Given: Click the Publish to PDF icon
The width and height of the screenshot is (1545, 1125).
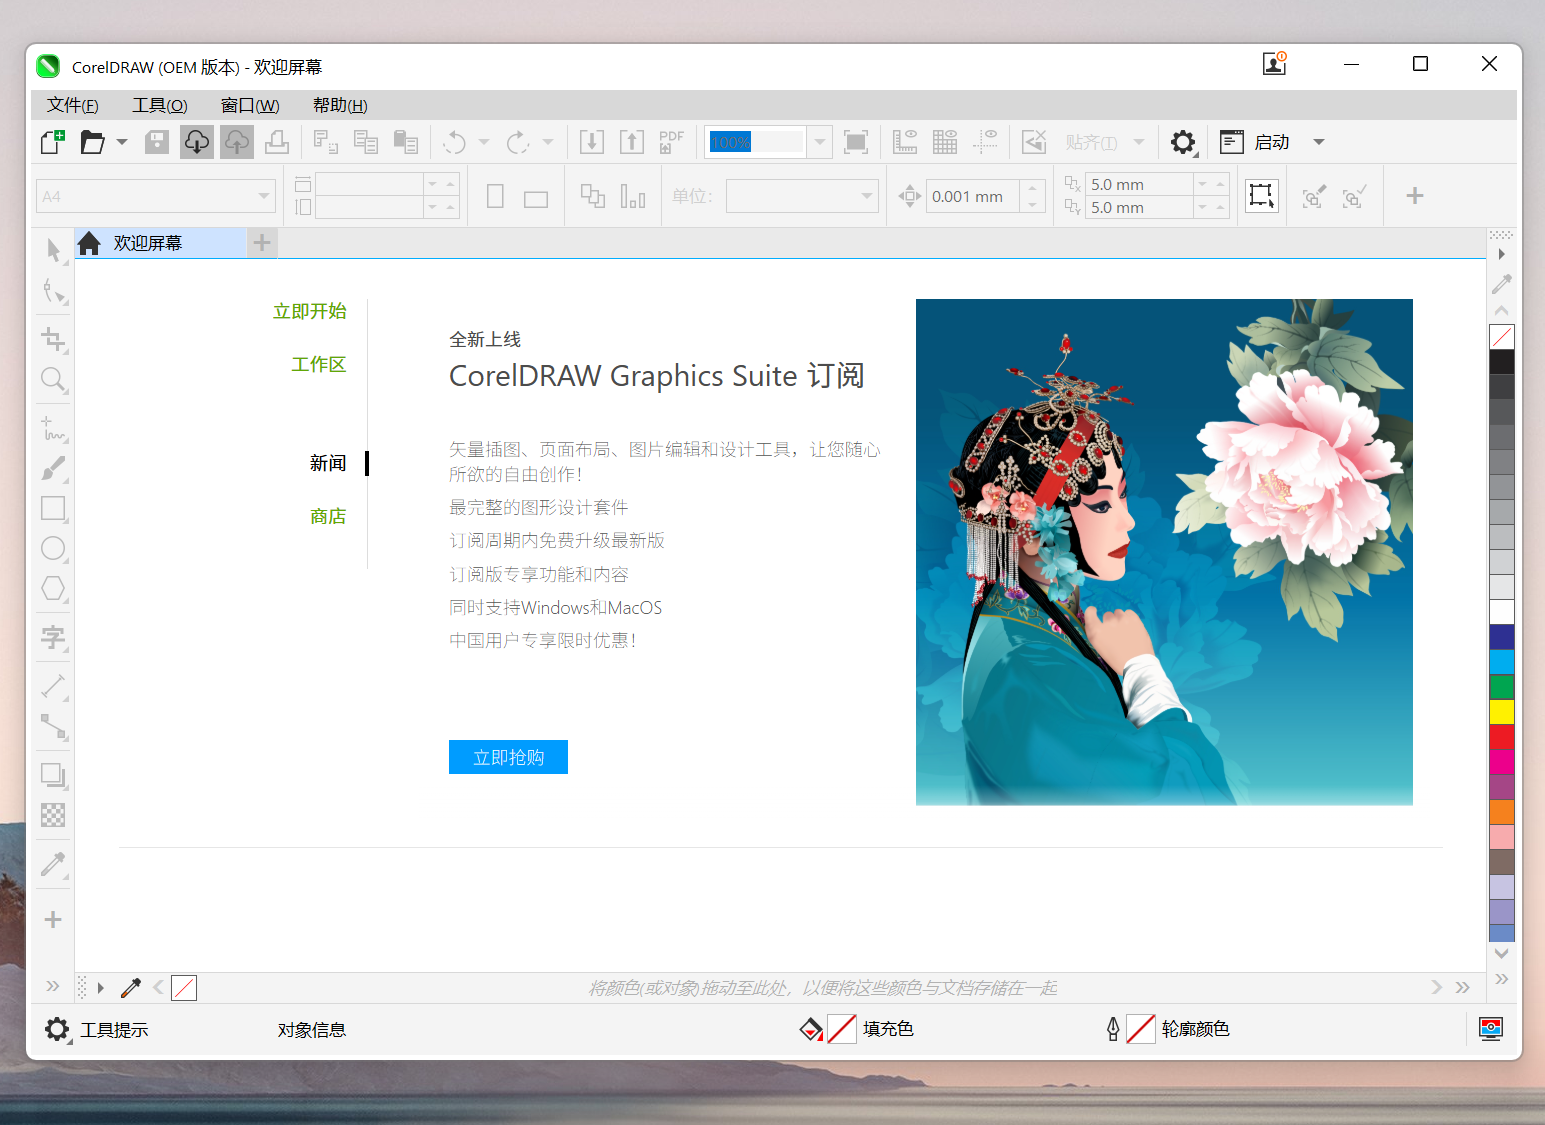Looking at the screenshot, I should click(x=672, y=142).
